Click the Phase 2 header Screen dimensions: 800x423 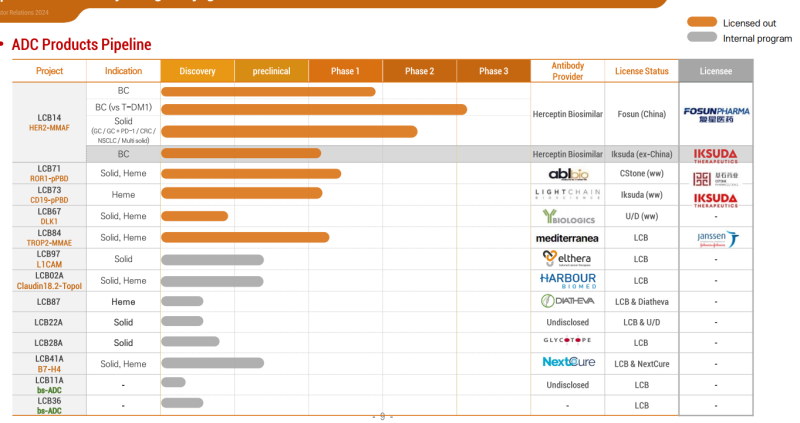tap(419, 71)
